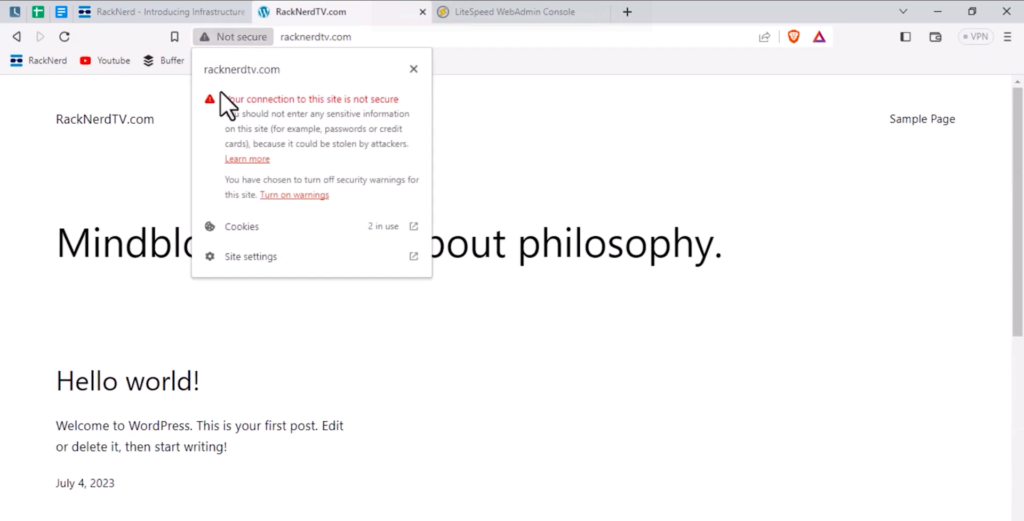This screenshot has width=1024, height=521.
Task: Go back using the back arrow
Action: [x=16, y=37]
